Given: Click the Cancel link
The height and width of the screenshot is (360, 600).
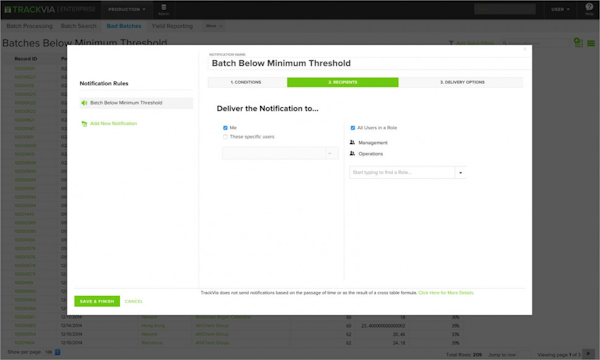Looking at the screenshot, I should [x=134, y=301].
